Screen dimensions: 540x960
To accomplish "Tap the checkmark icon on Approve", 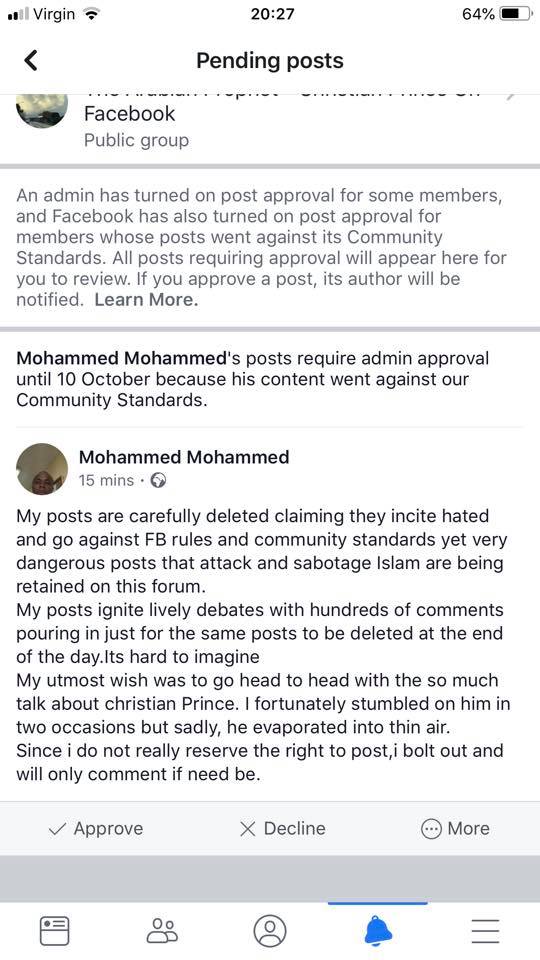I will click(57, 829).
